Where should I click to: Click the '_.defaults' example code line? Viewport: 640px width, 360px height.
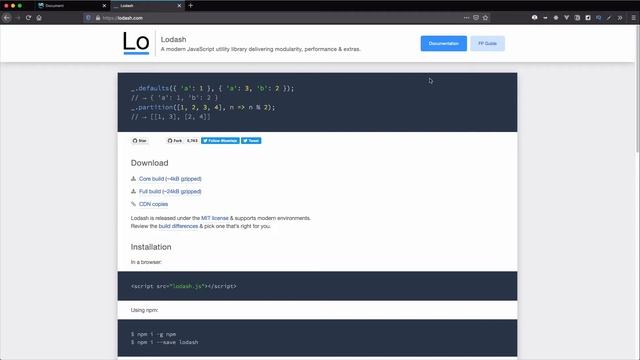click(x=212, y=88)
